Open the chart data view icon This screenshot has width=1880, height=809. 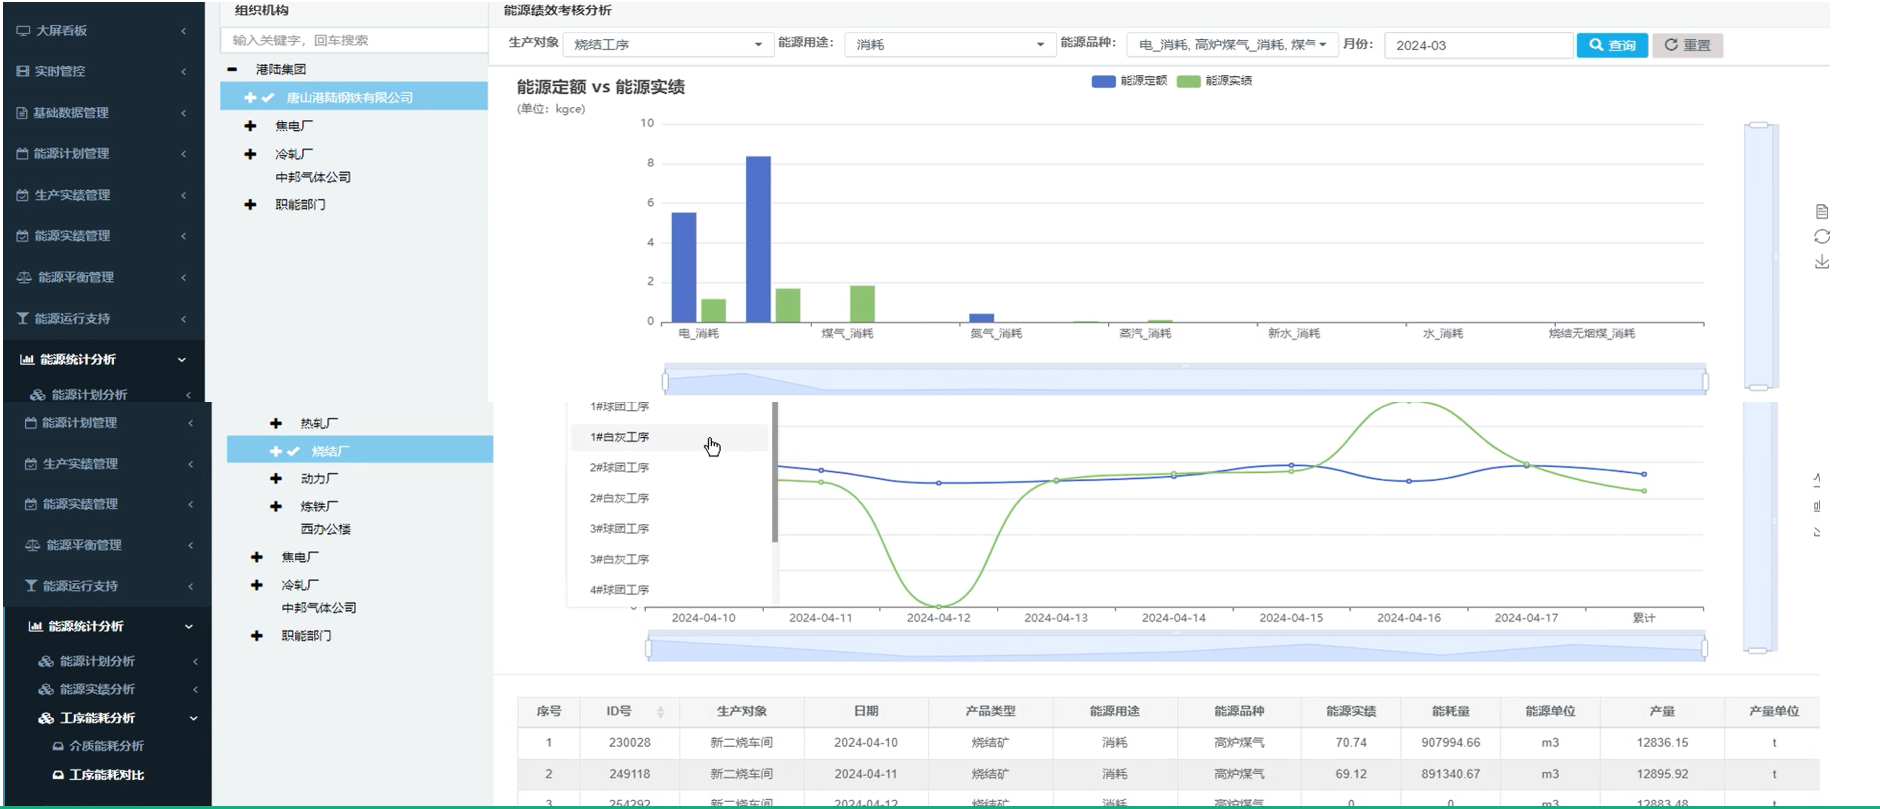click(x=1822, y=212)
